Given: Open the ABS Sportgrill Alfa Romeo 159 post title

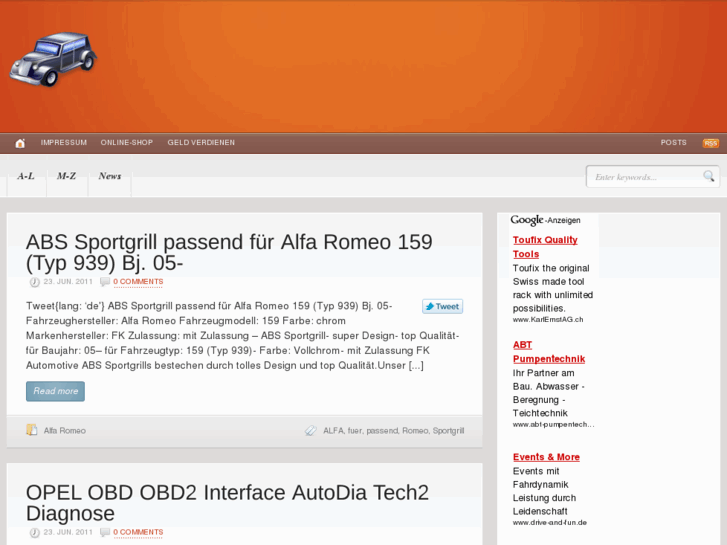Looking at the screenshot, I should [229, 252].
